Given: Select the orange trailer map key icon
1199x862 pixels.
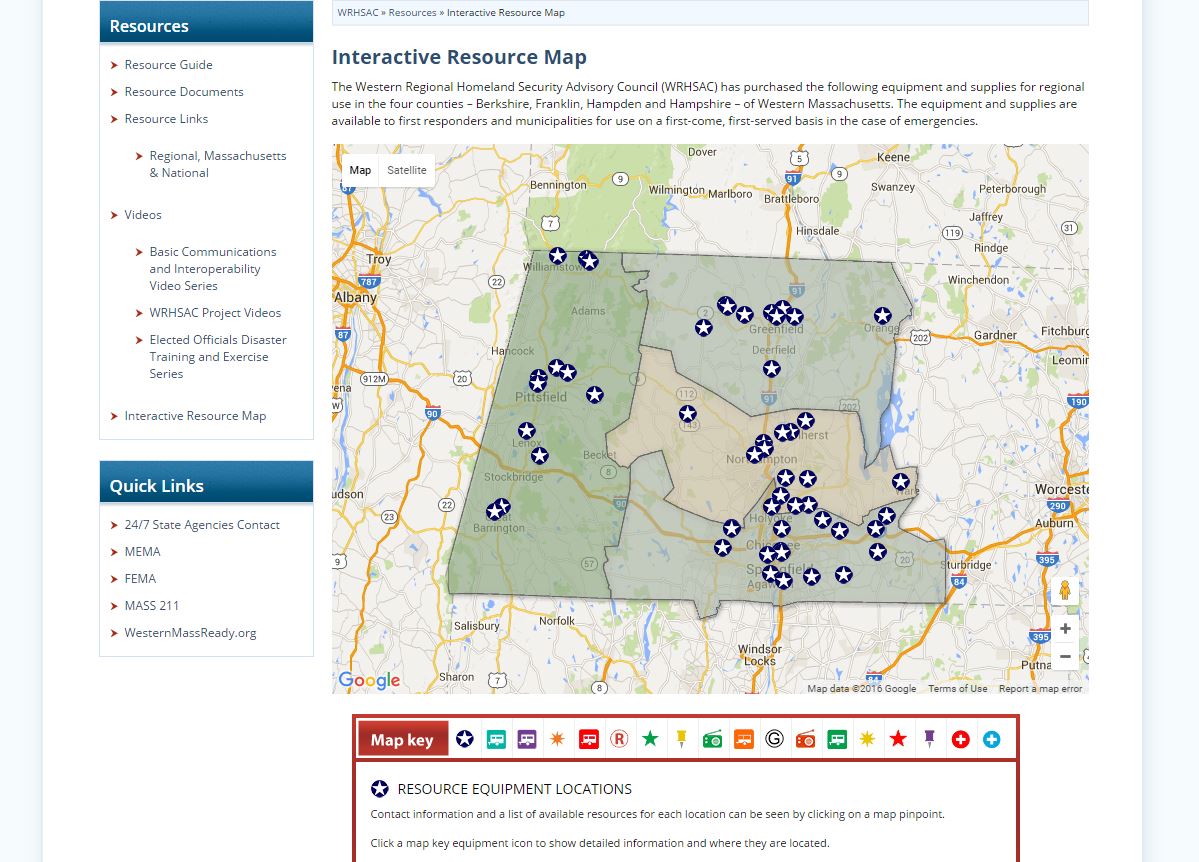Looking at the screenshot, I should [x=744, y=739].
